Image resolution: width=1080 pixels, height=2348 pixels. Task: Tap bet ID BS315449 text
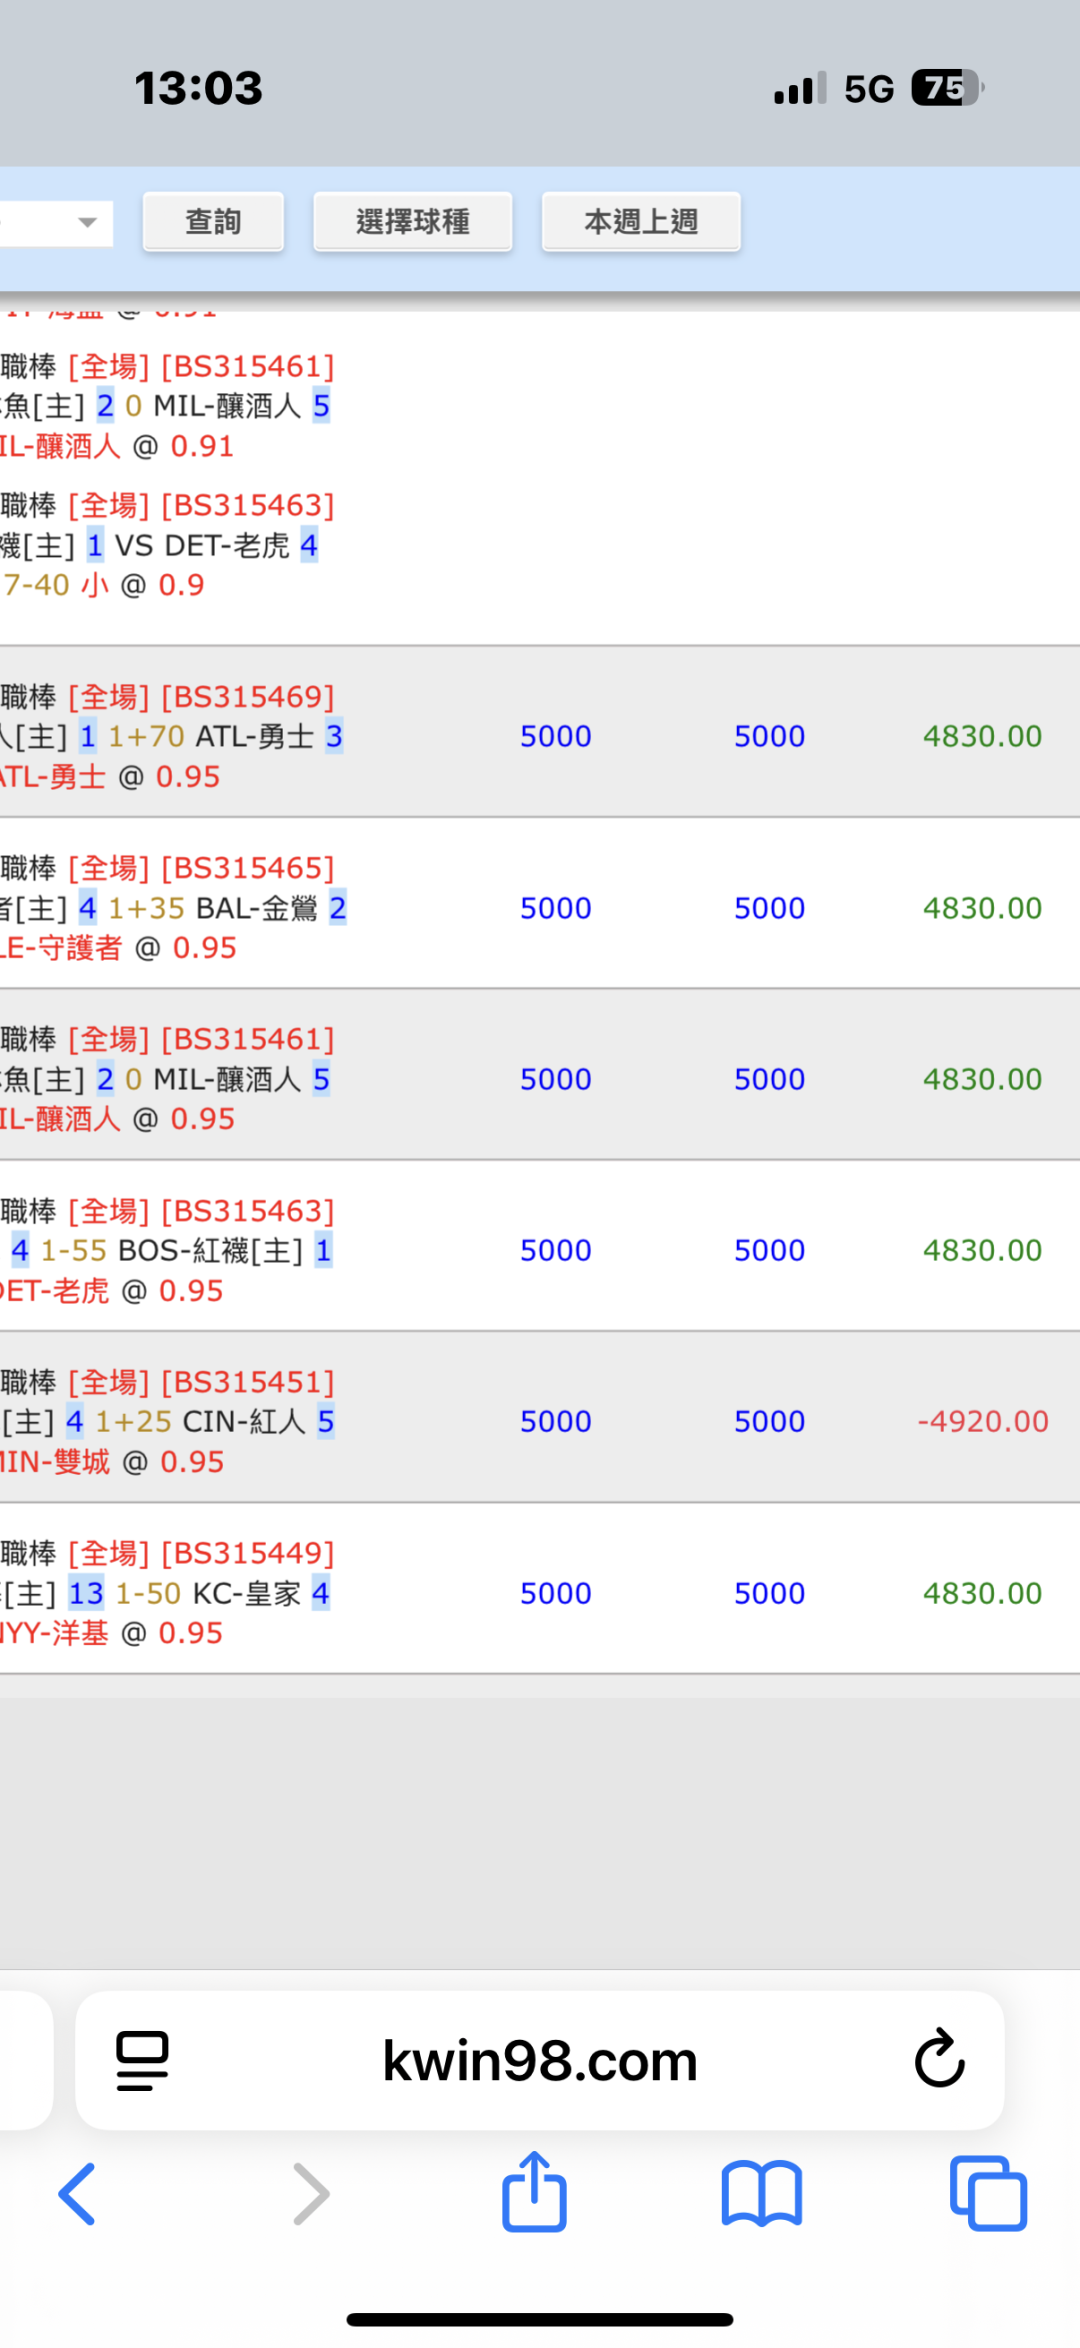(x=247, y=1553)
